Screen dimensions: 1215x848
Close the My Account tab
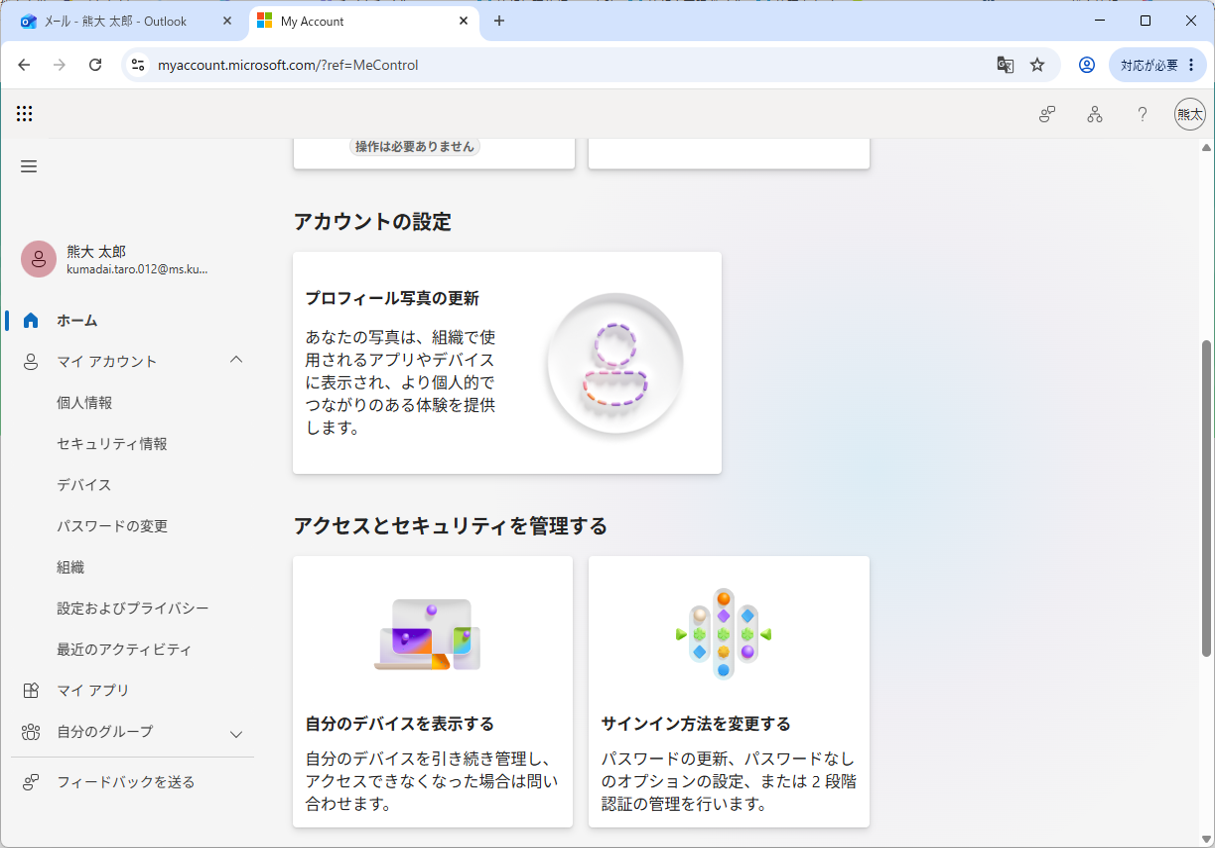pos(464,21)
